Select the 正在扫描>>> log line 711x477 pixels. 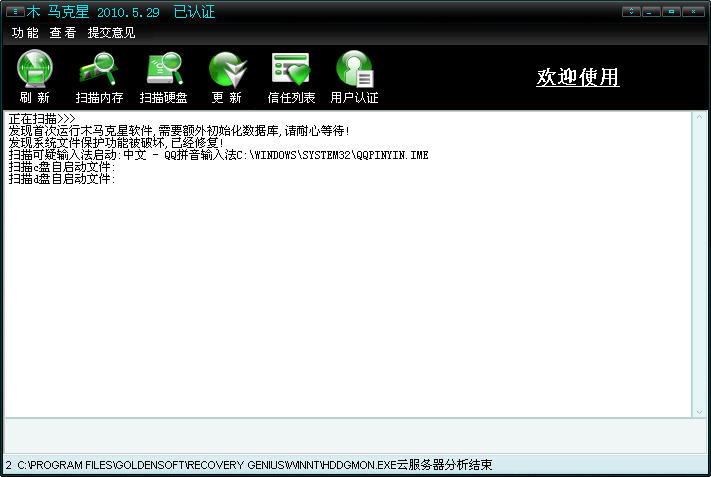[42, 119]
